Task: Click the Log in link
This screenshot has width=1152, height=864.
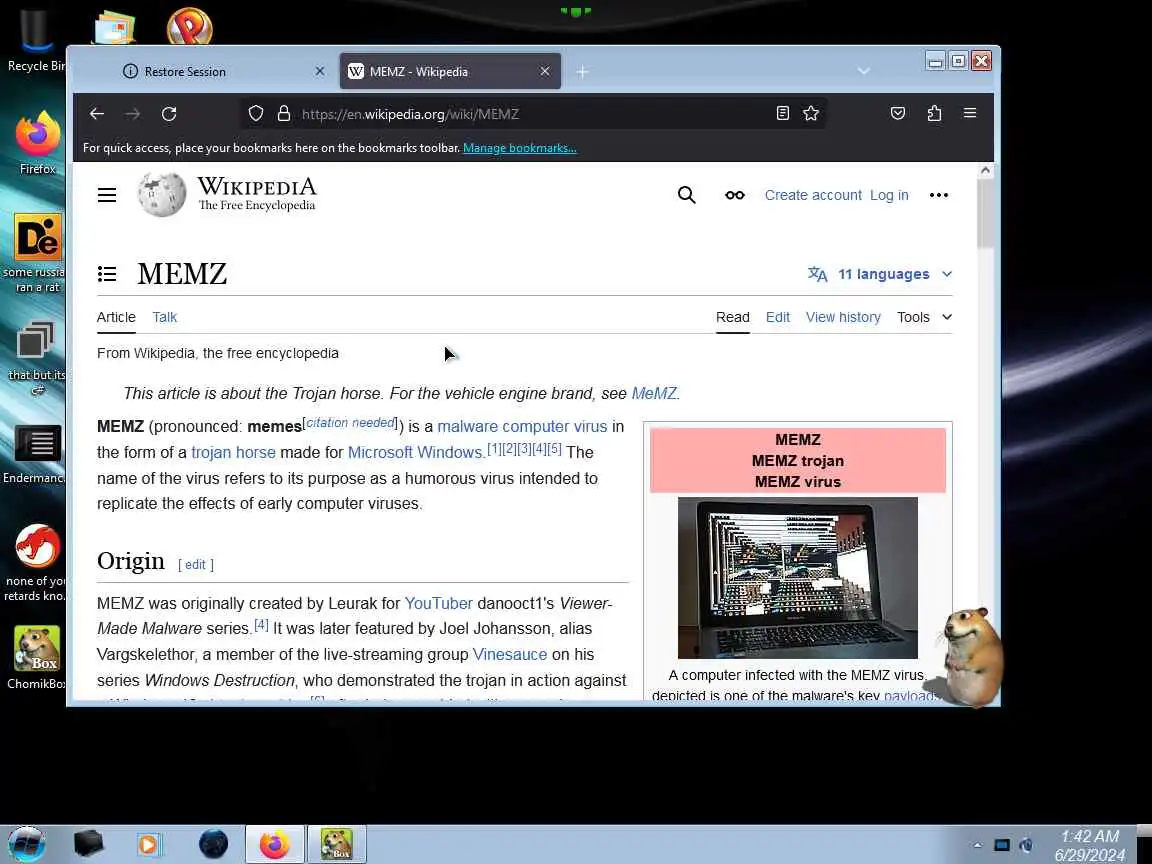Action: 889,195
